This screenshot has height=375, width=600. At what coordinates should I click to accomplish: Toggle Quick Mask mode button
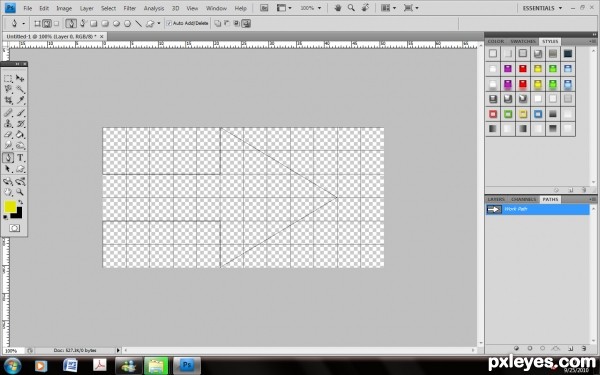[15, 228]
